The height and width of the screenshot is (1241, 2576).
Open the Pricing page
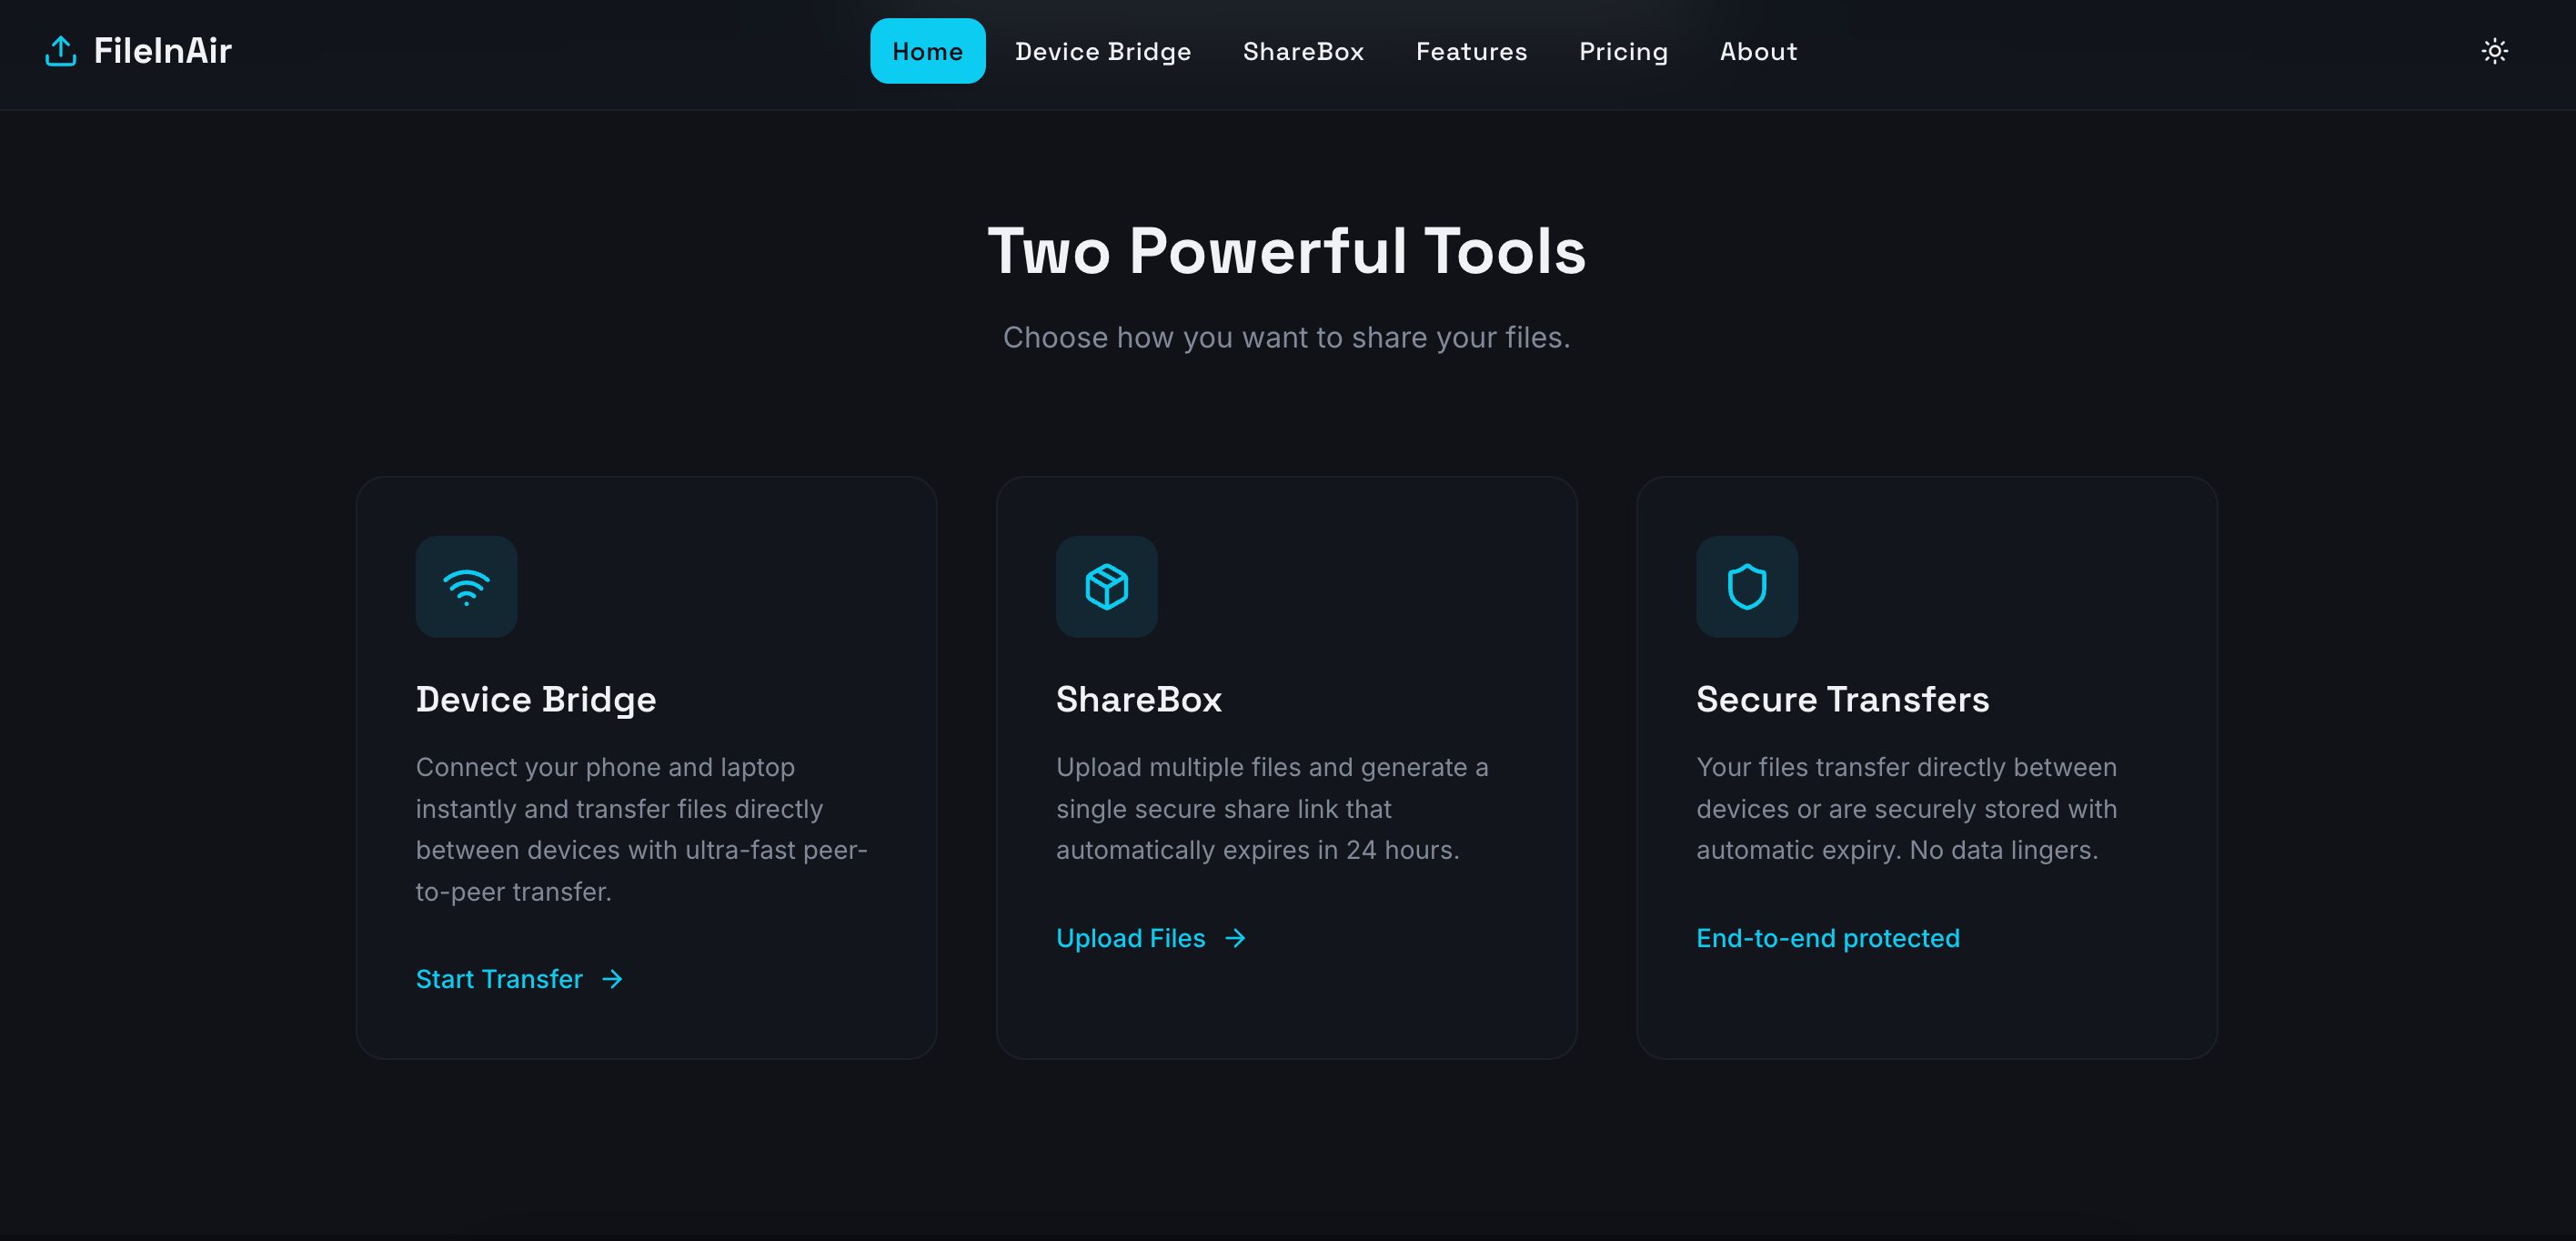click(x=1623, y=51)
